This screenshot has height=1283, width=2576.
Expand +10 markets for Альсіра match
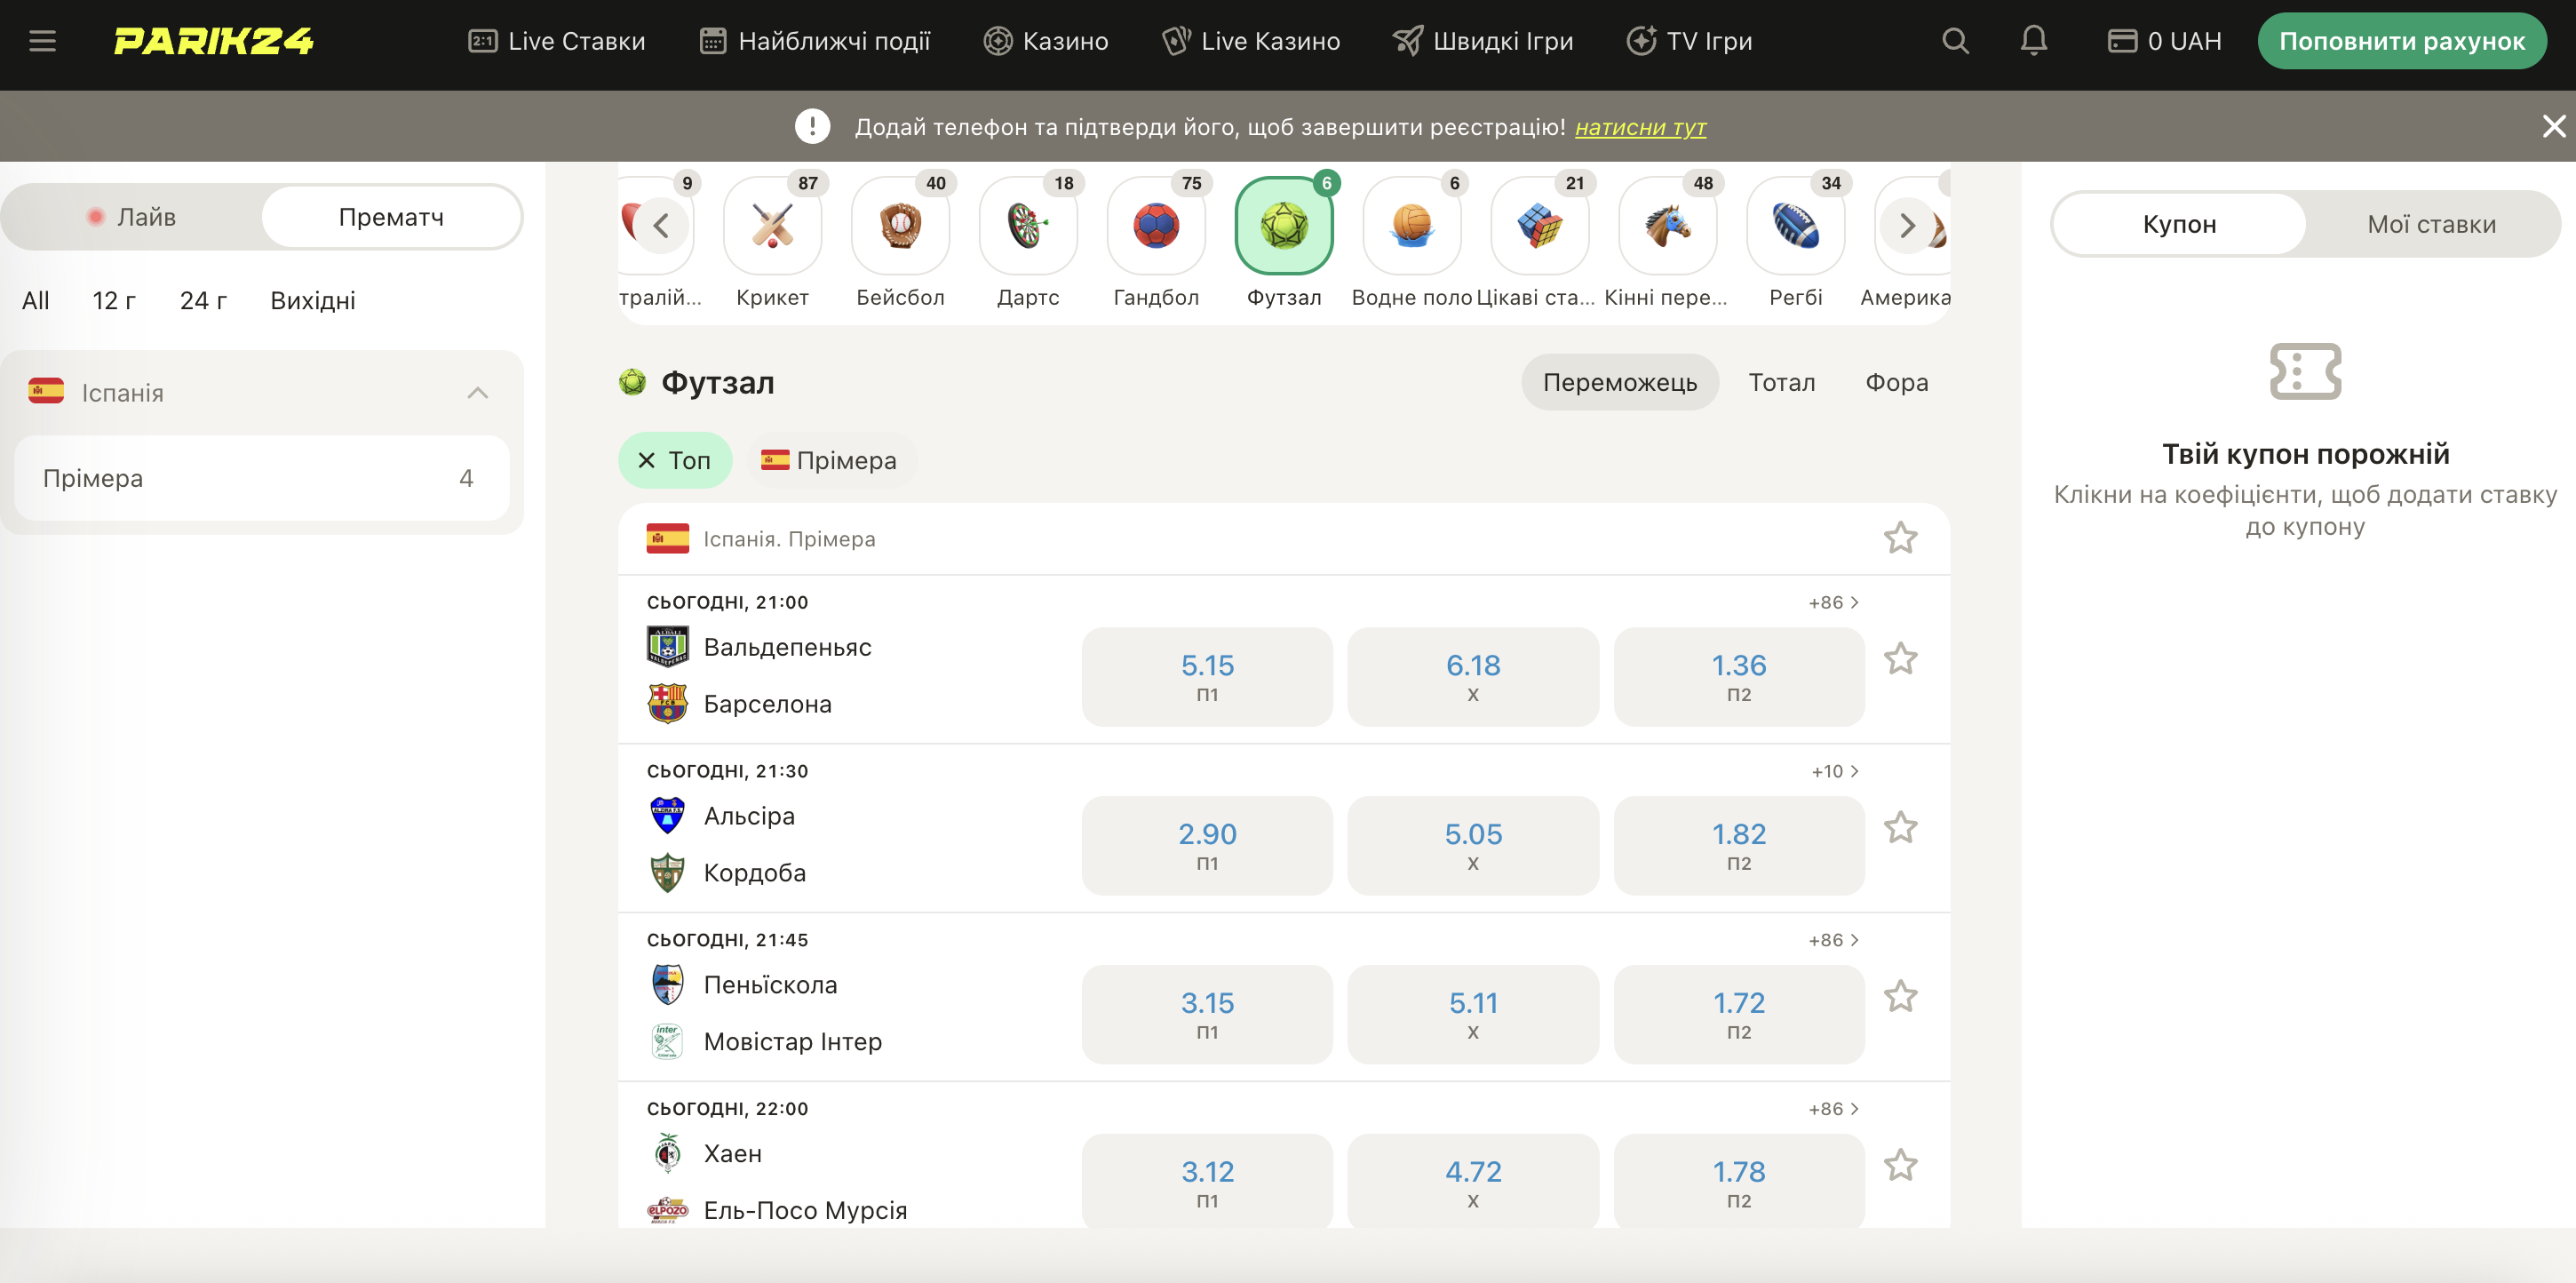[x=1834, y=771]
